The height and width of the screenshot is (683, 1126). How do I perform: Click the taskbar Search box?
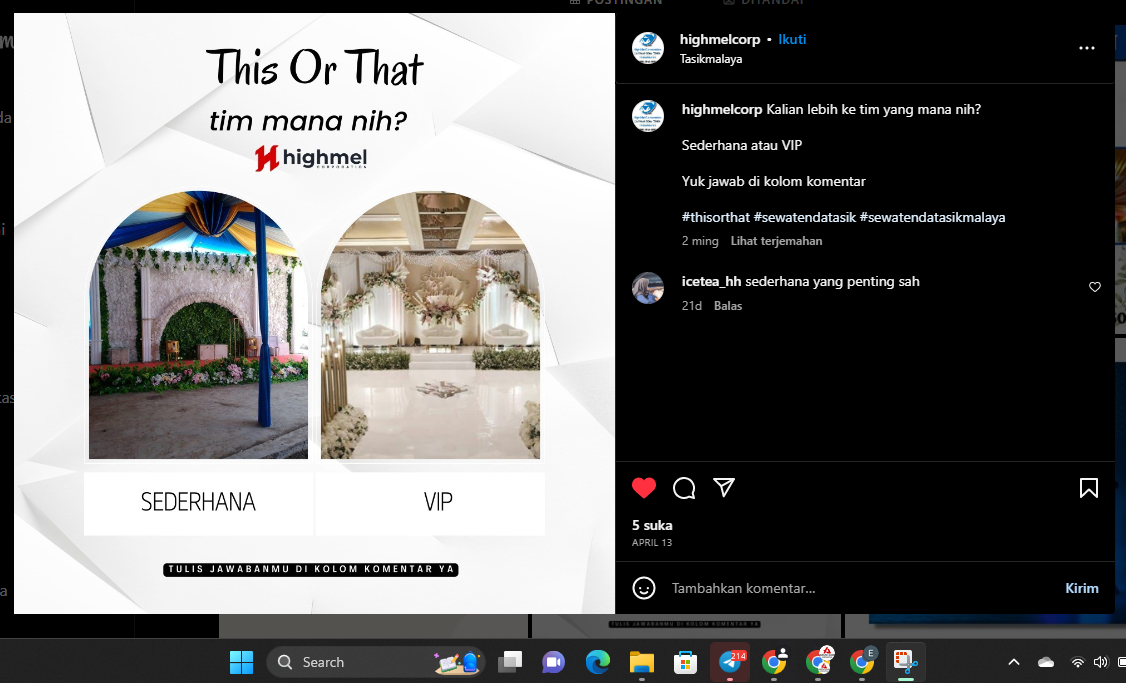pos(375,662)
